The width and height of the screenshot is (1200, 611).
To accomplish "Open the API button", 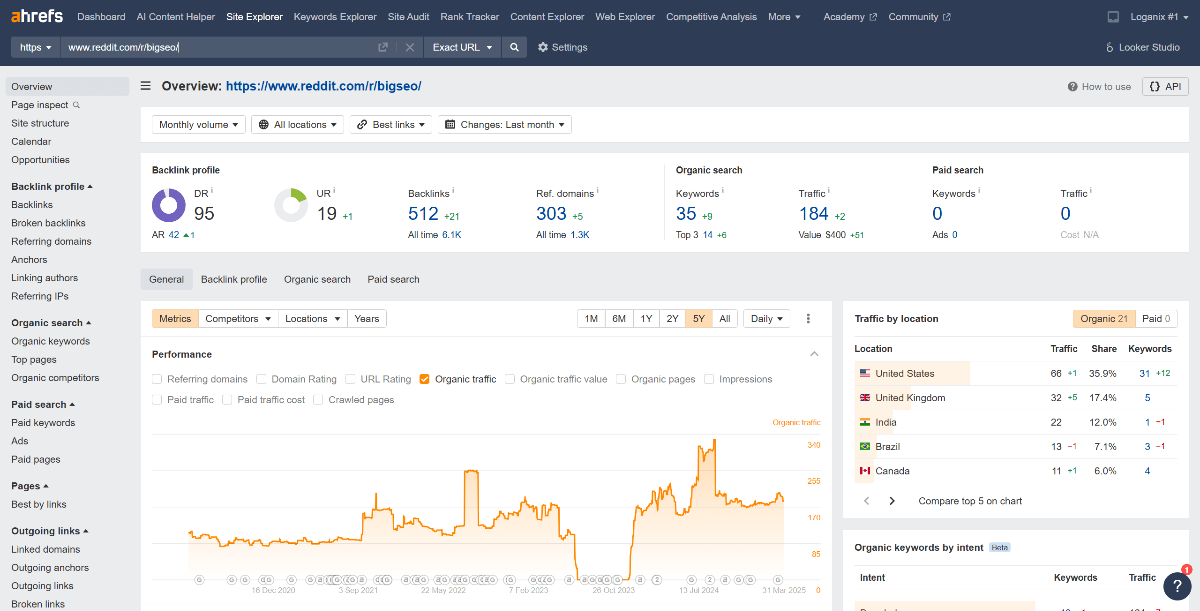I will click(1166, 87).
